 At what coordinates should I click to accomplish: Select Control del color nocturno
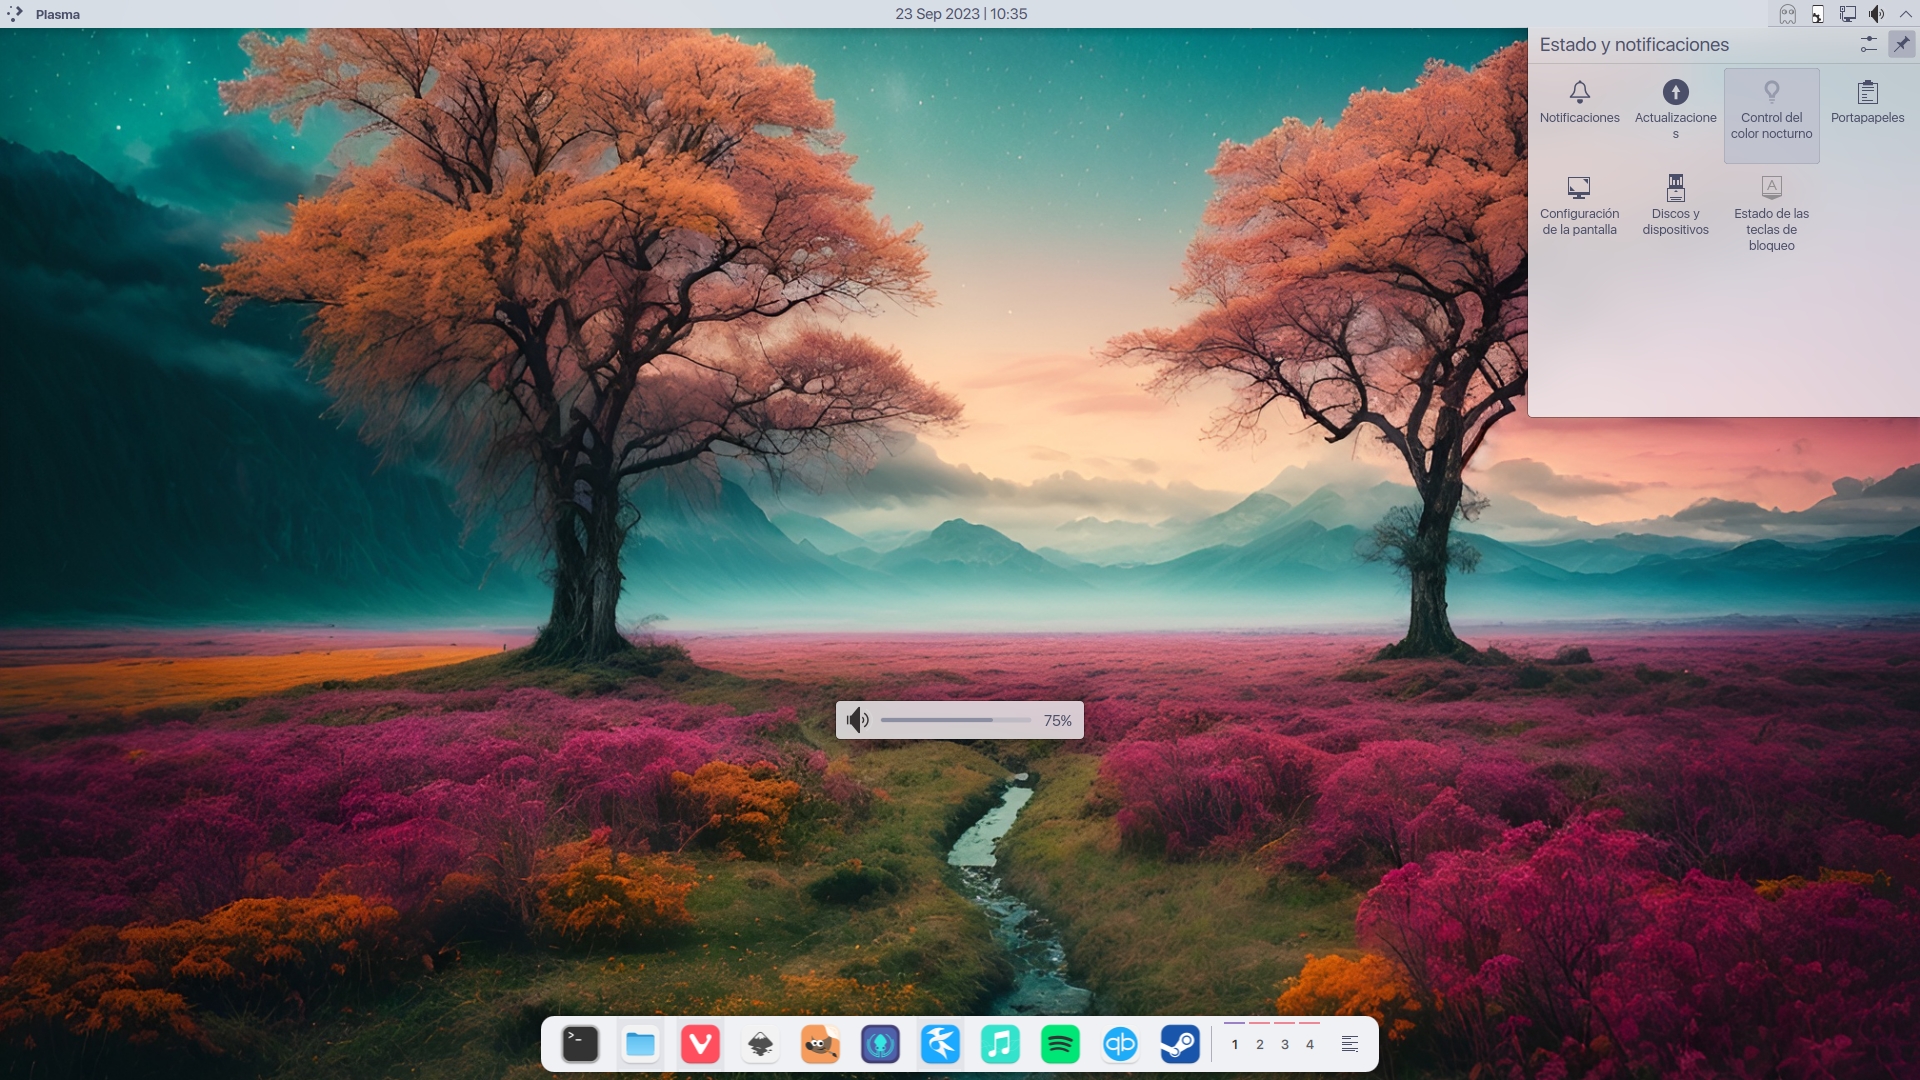point(1771,115)
